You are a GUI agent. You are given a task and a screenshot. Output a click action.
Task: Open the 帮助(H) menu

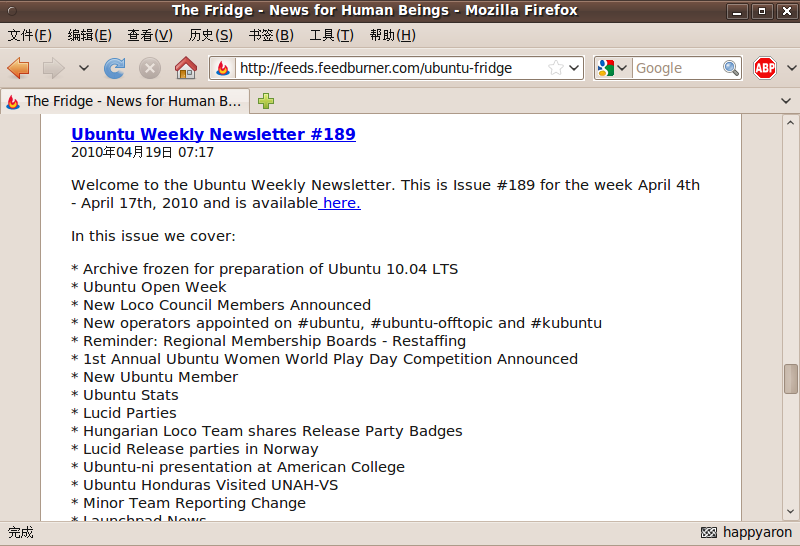tap(393, 35)
